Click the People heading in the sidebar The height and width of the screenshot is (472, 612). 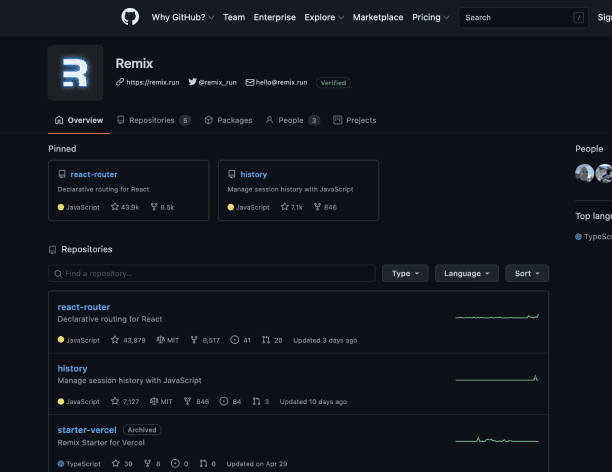589,149
